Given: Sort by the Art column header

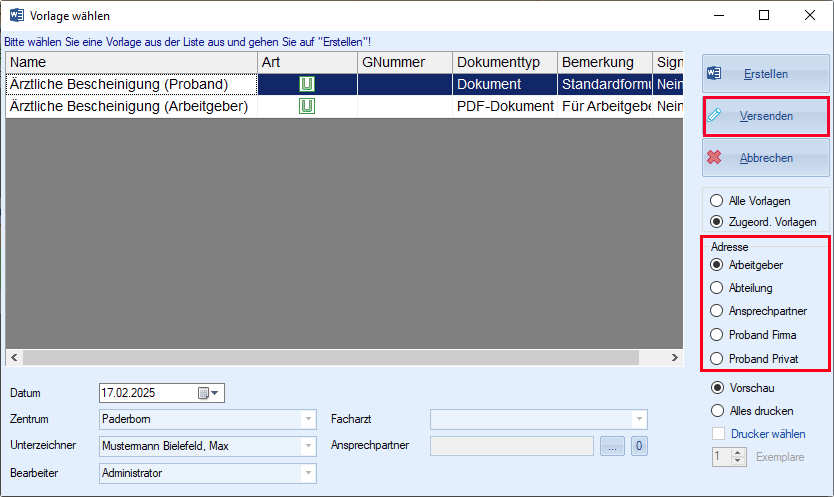Looking at the screenshot, I should (x=307, y=62).
